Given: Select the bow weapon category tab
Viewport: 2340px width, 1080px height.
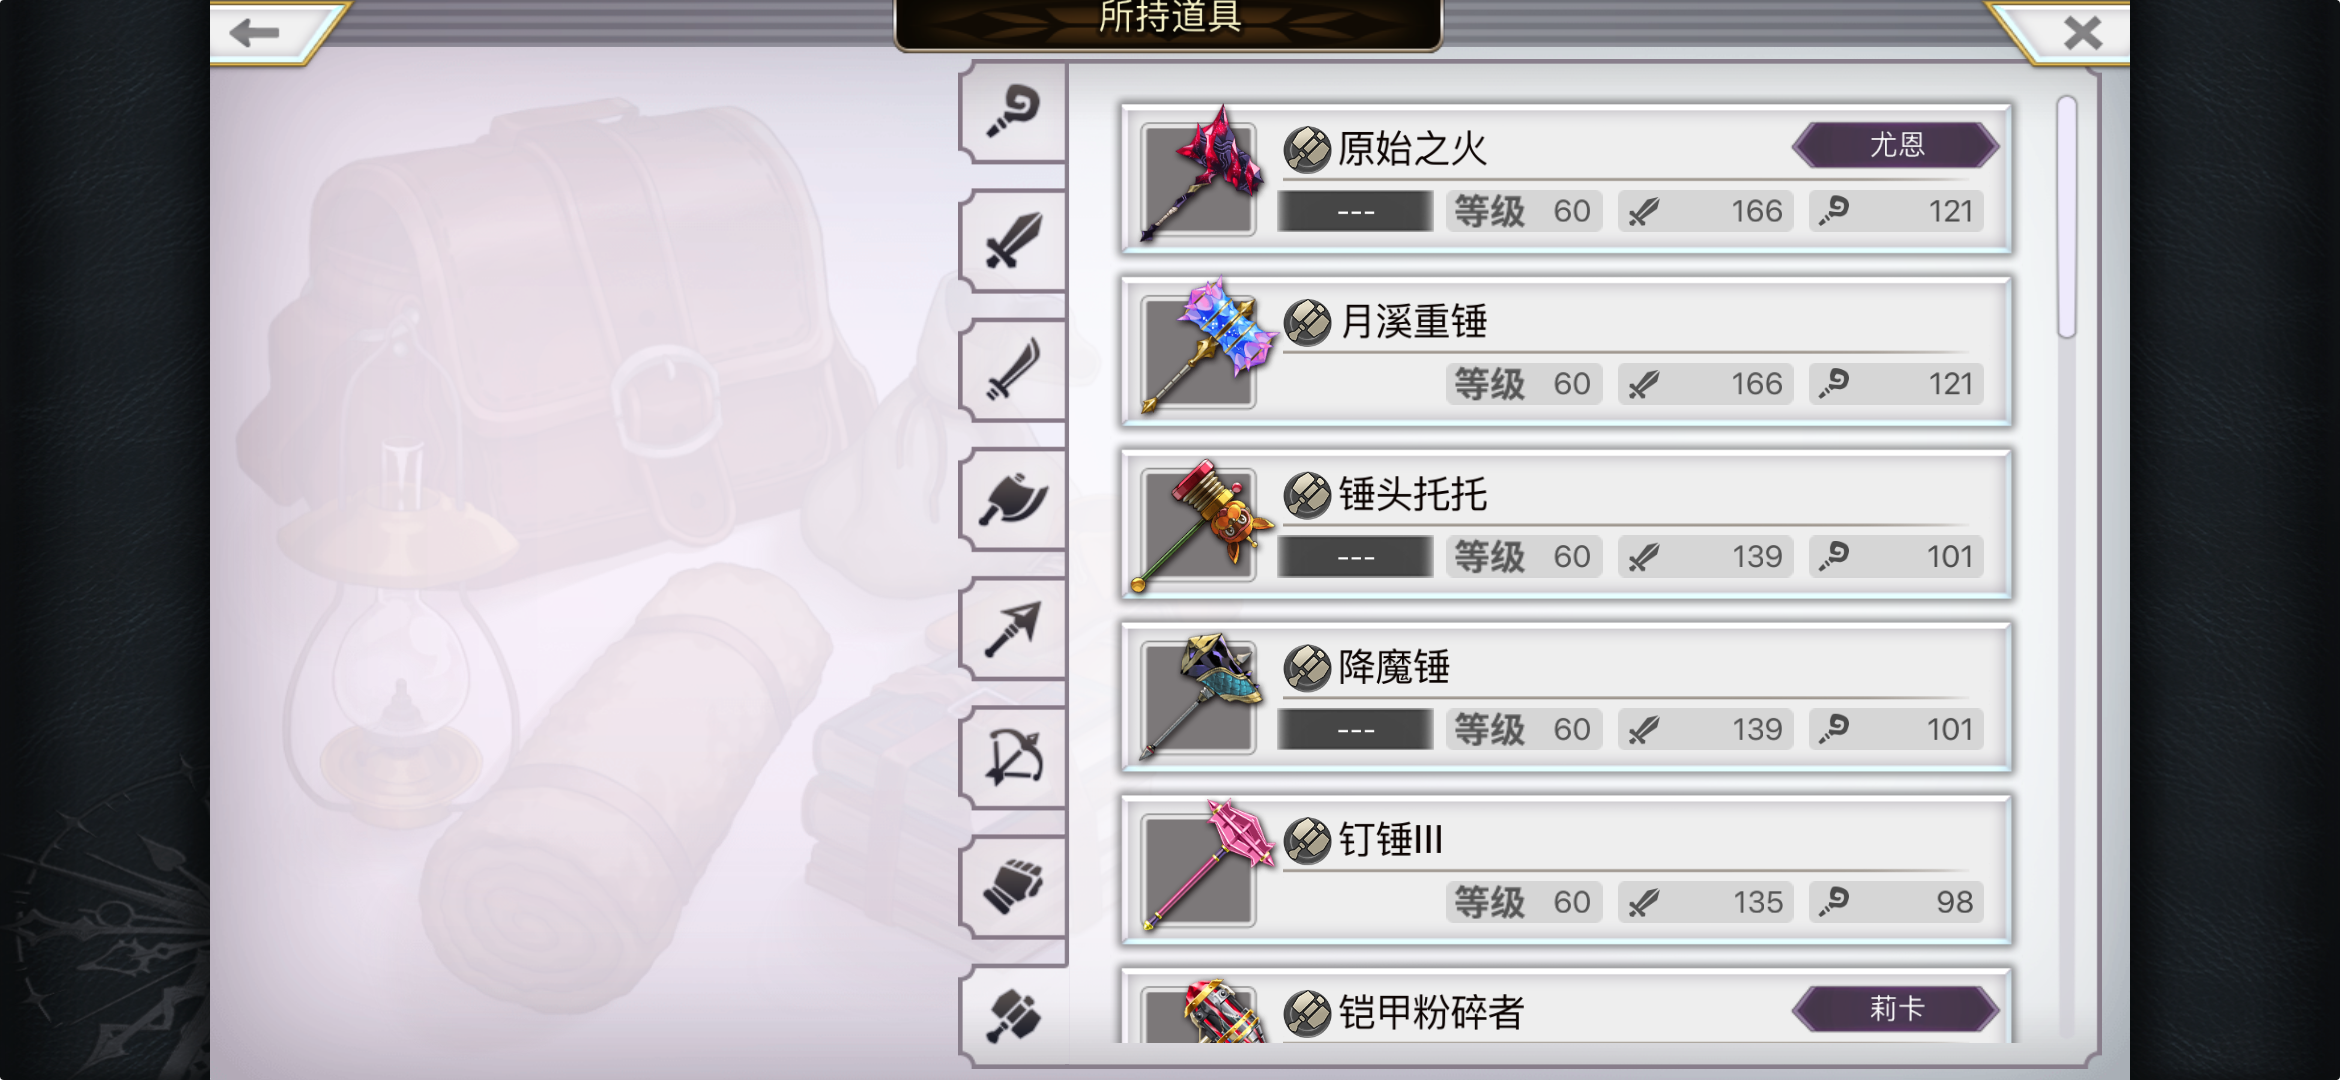Looking at the screenshot, I should click(x=1013, y=757).
